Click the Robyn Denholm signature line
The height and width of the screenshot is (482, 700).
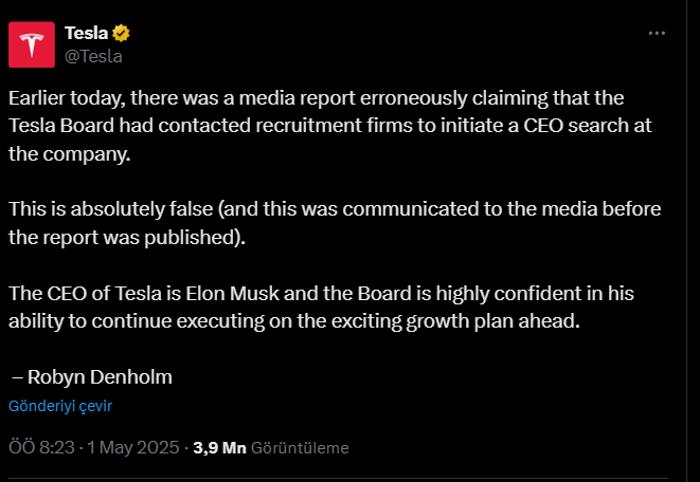click(x=92, y=377)
